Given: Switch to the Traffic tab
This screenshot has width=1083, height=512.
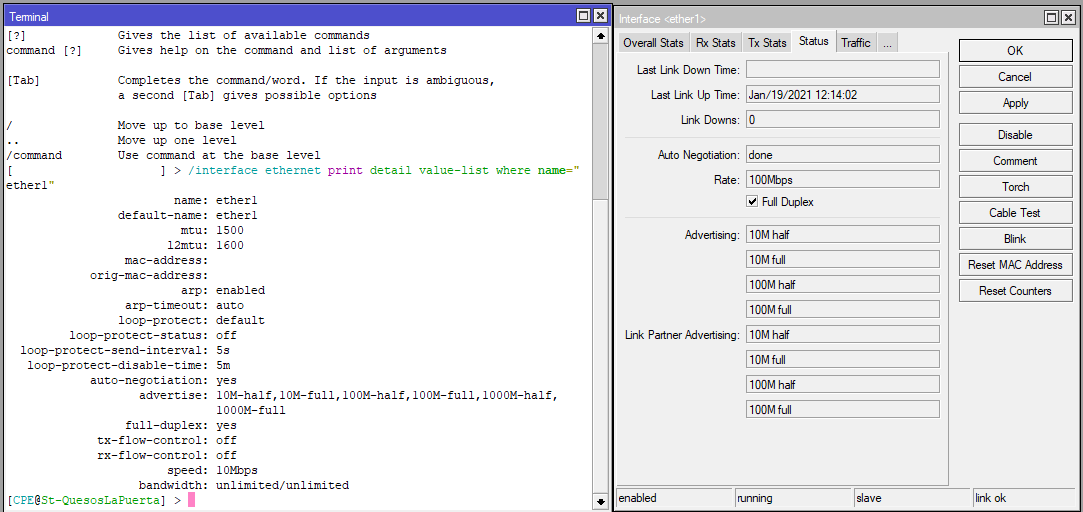Looking at the screenshot, I should [x=856, y=43].
